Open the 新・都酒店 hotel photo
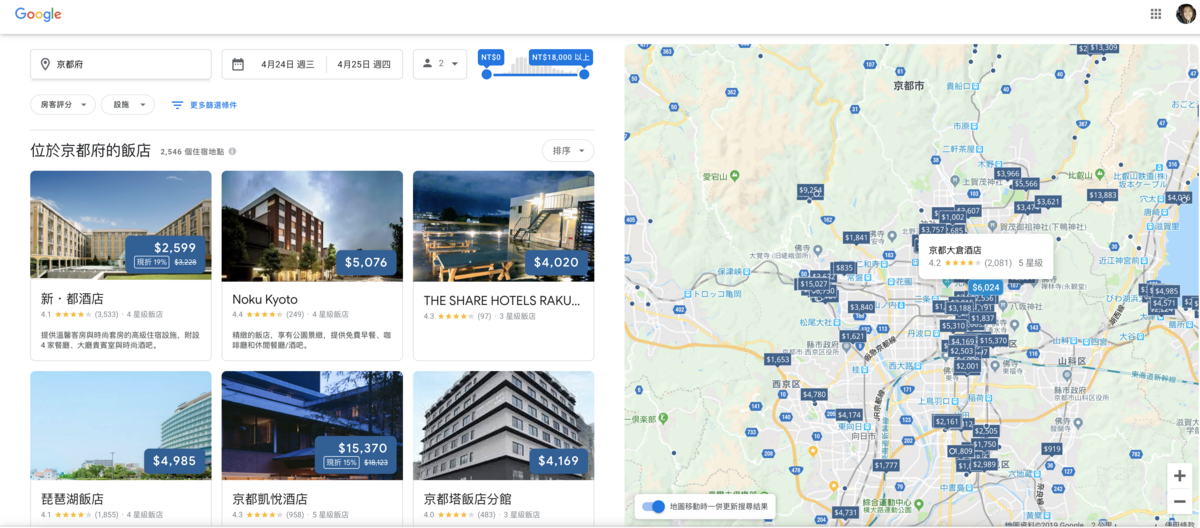Image resolution: width=1200 pixels, height=528 pixels. (x=121, y=225)
